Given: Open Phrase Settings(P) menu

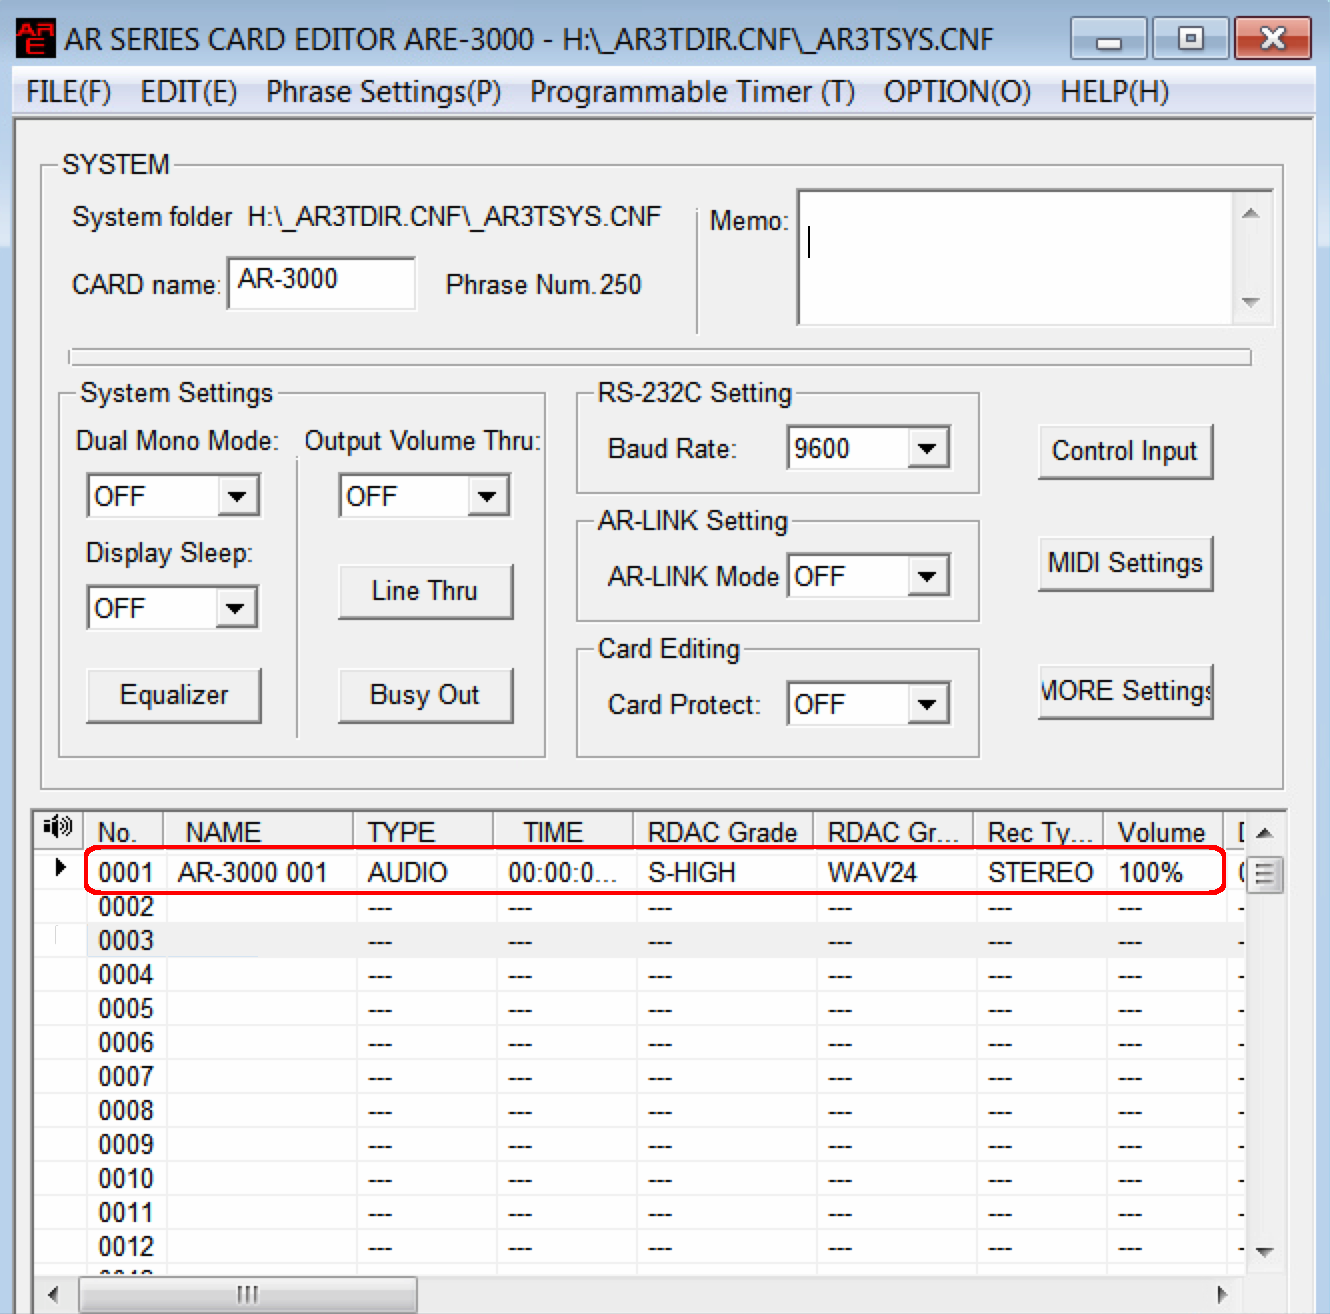Looking at the screenshot, I should coord(383,92).
